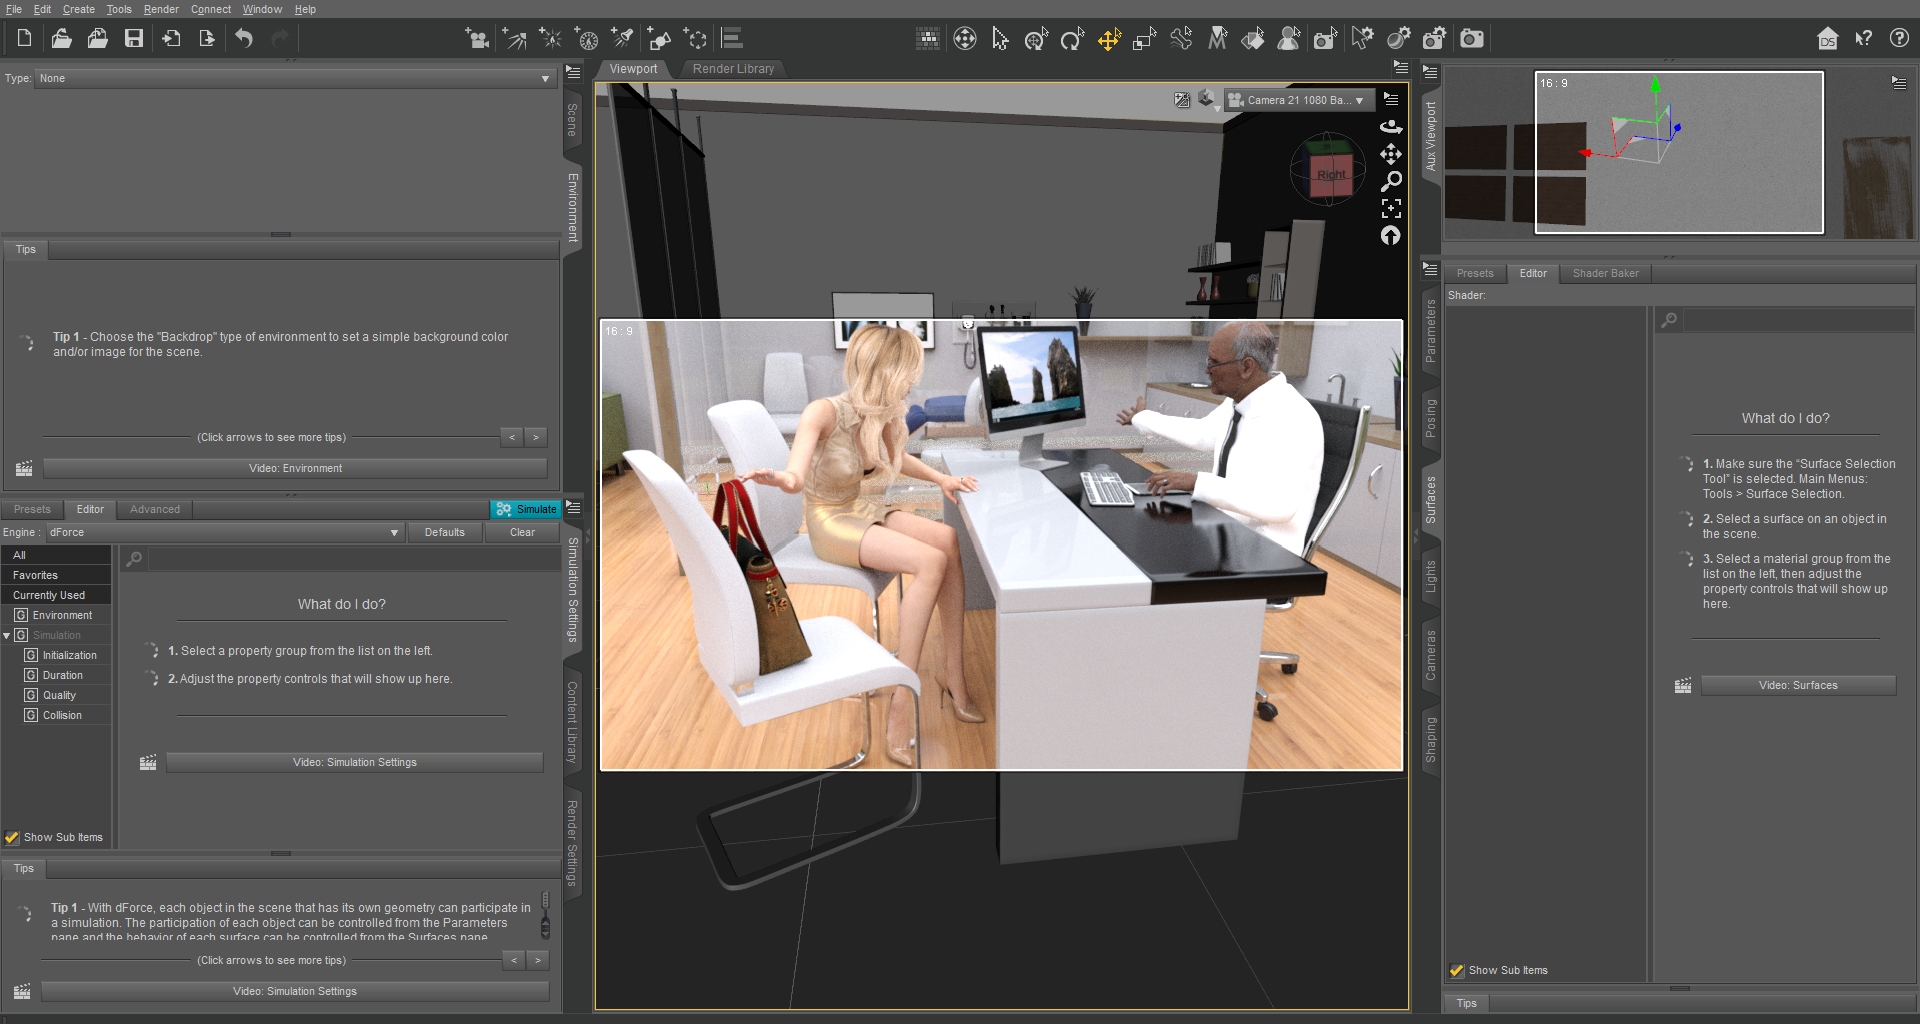Select the Translate tool with yellow arrows
Screen dimensions: 1920x1024
point(1109,39)
